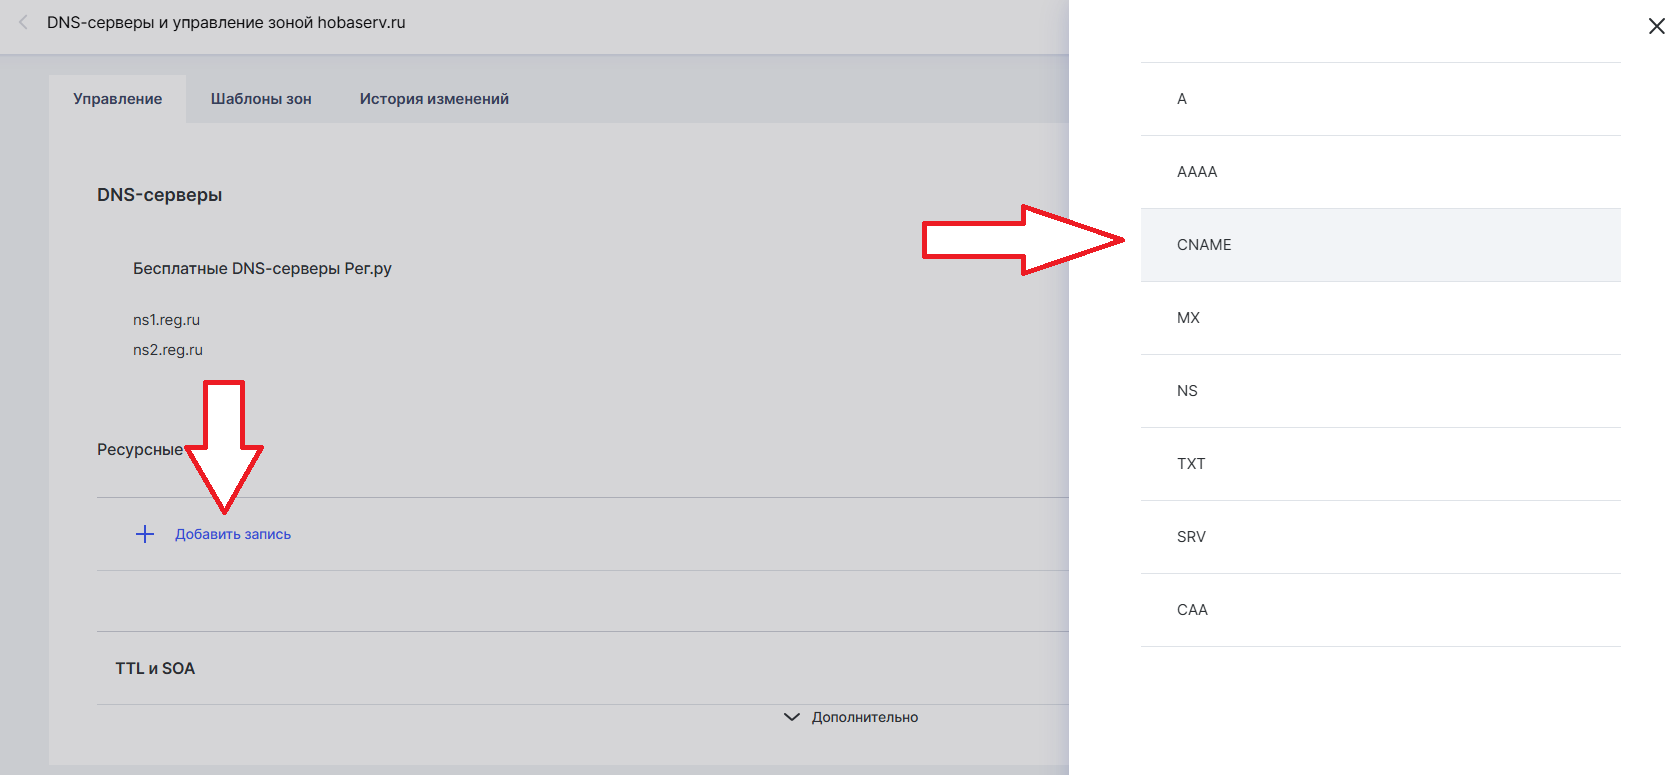Open the Управление tab
This screenshot has width=1672, height=775.
(x=117, y=99)
